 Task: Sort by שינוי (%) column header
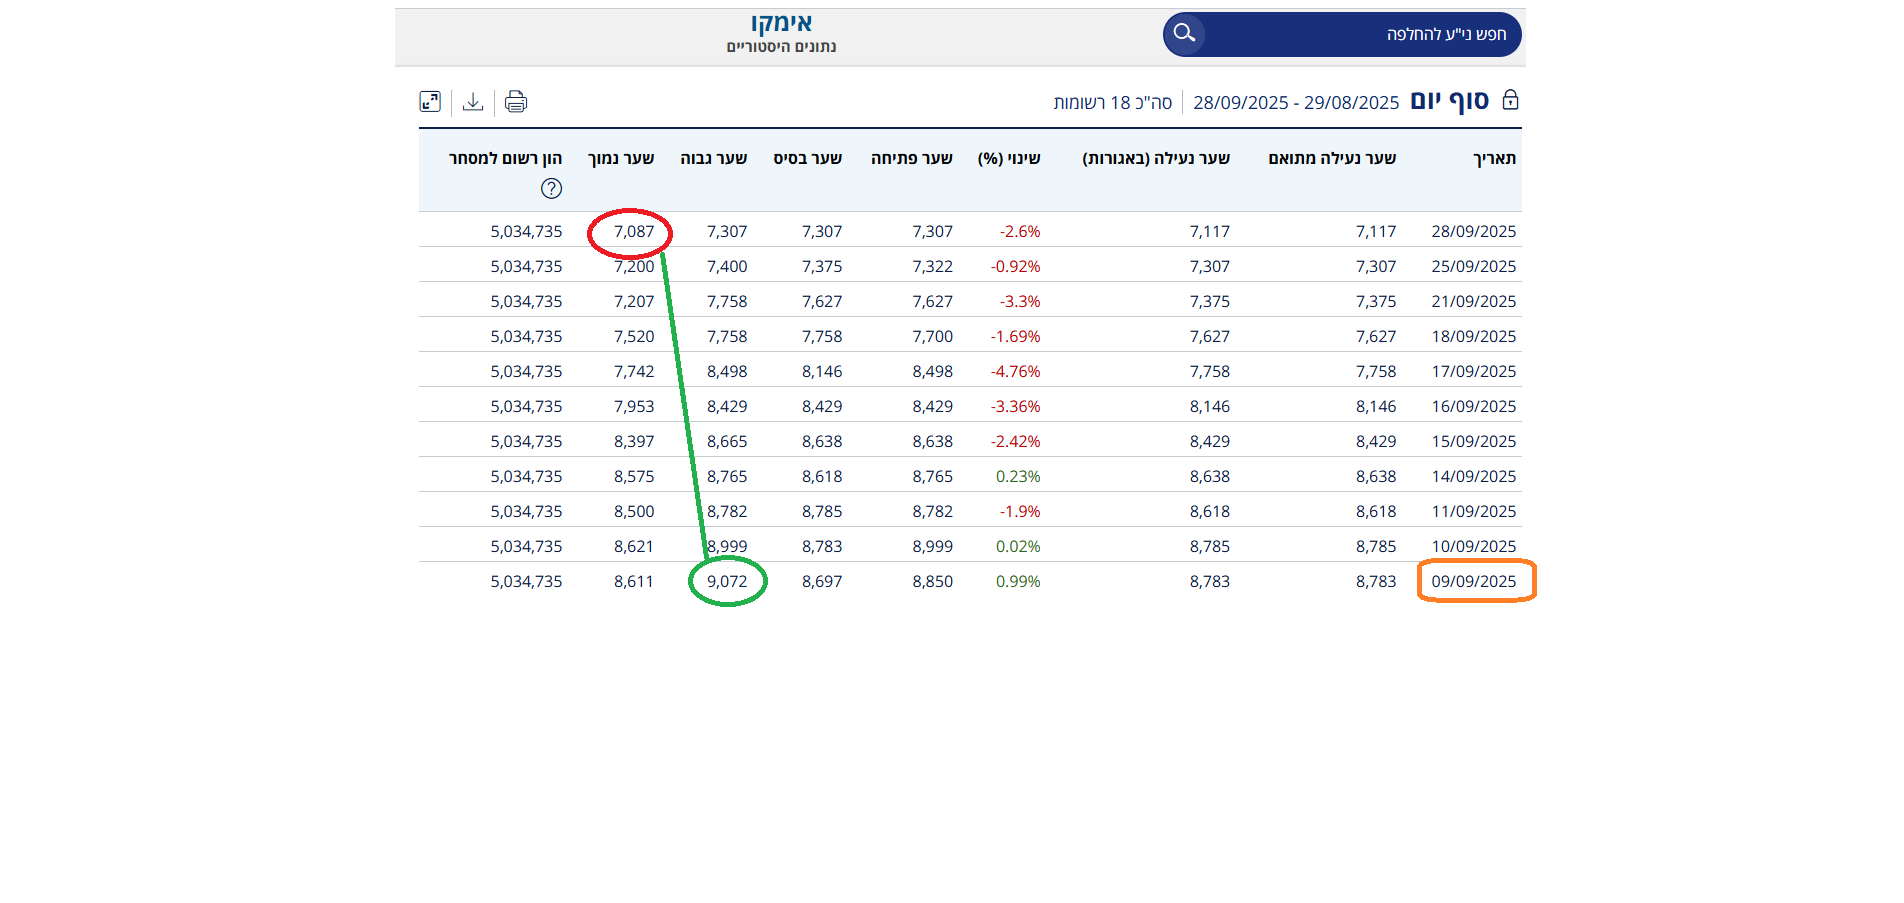(1008, 158)
